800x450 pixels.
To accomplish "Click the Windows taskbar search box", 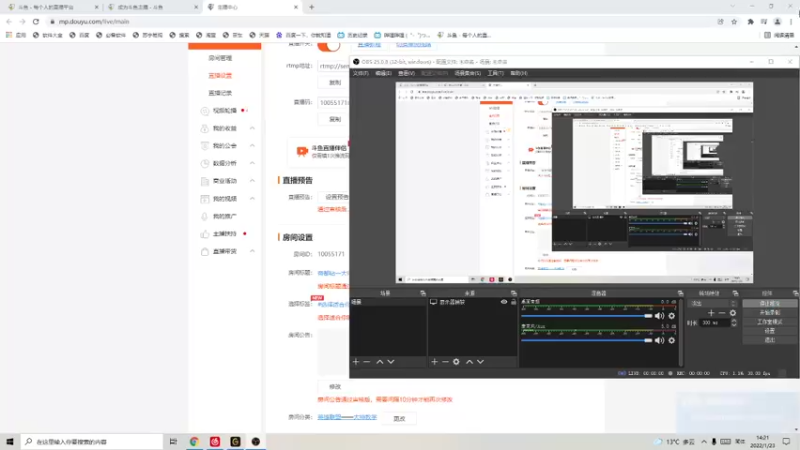I will point(92,441).
